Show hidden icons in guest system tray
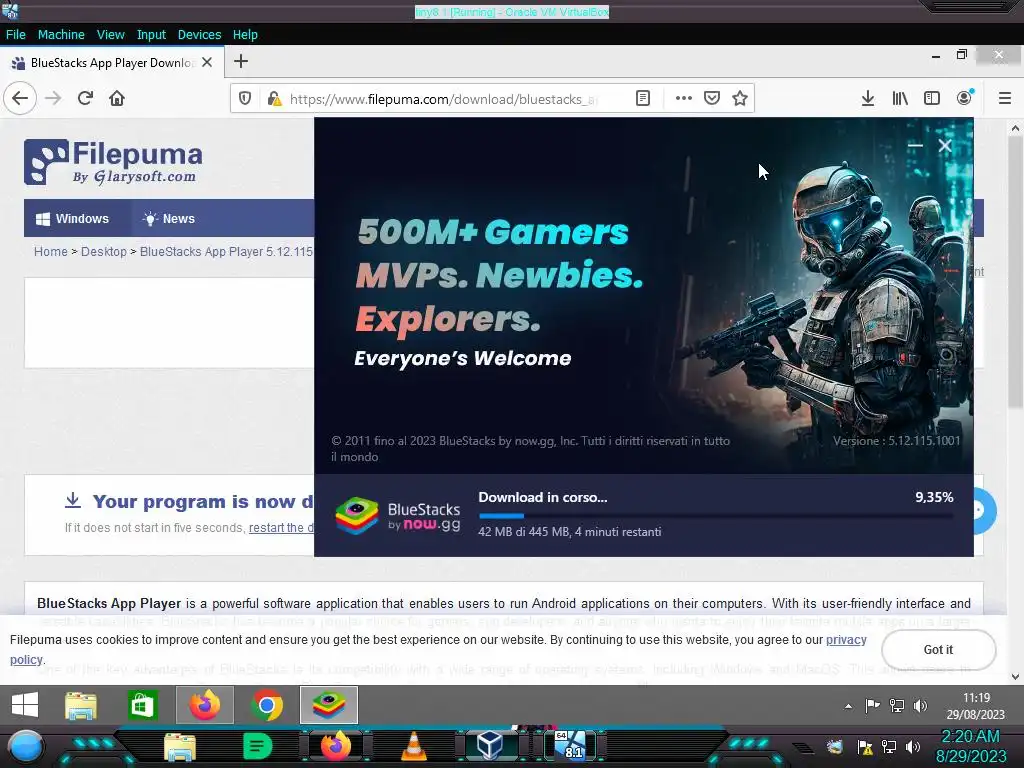The height and width of the screenshot is (768, 1024). coord(848,706)
